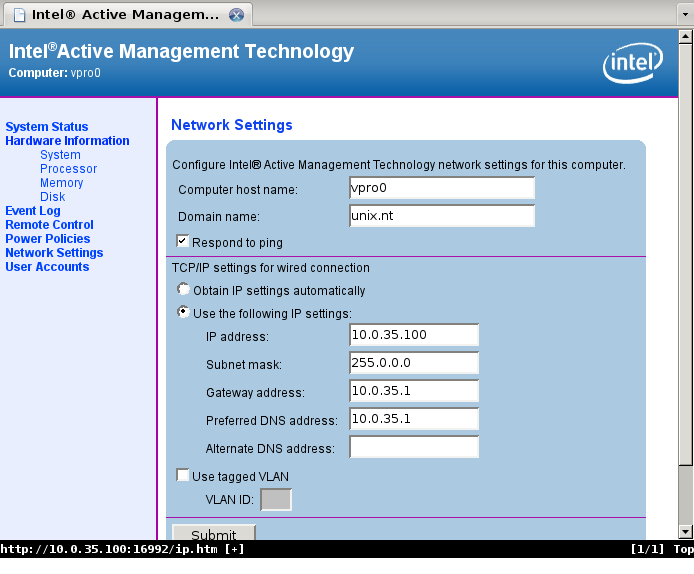Click the Preferred DNS address field

pyautogui.click(x=414, y=419)
